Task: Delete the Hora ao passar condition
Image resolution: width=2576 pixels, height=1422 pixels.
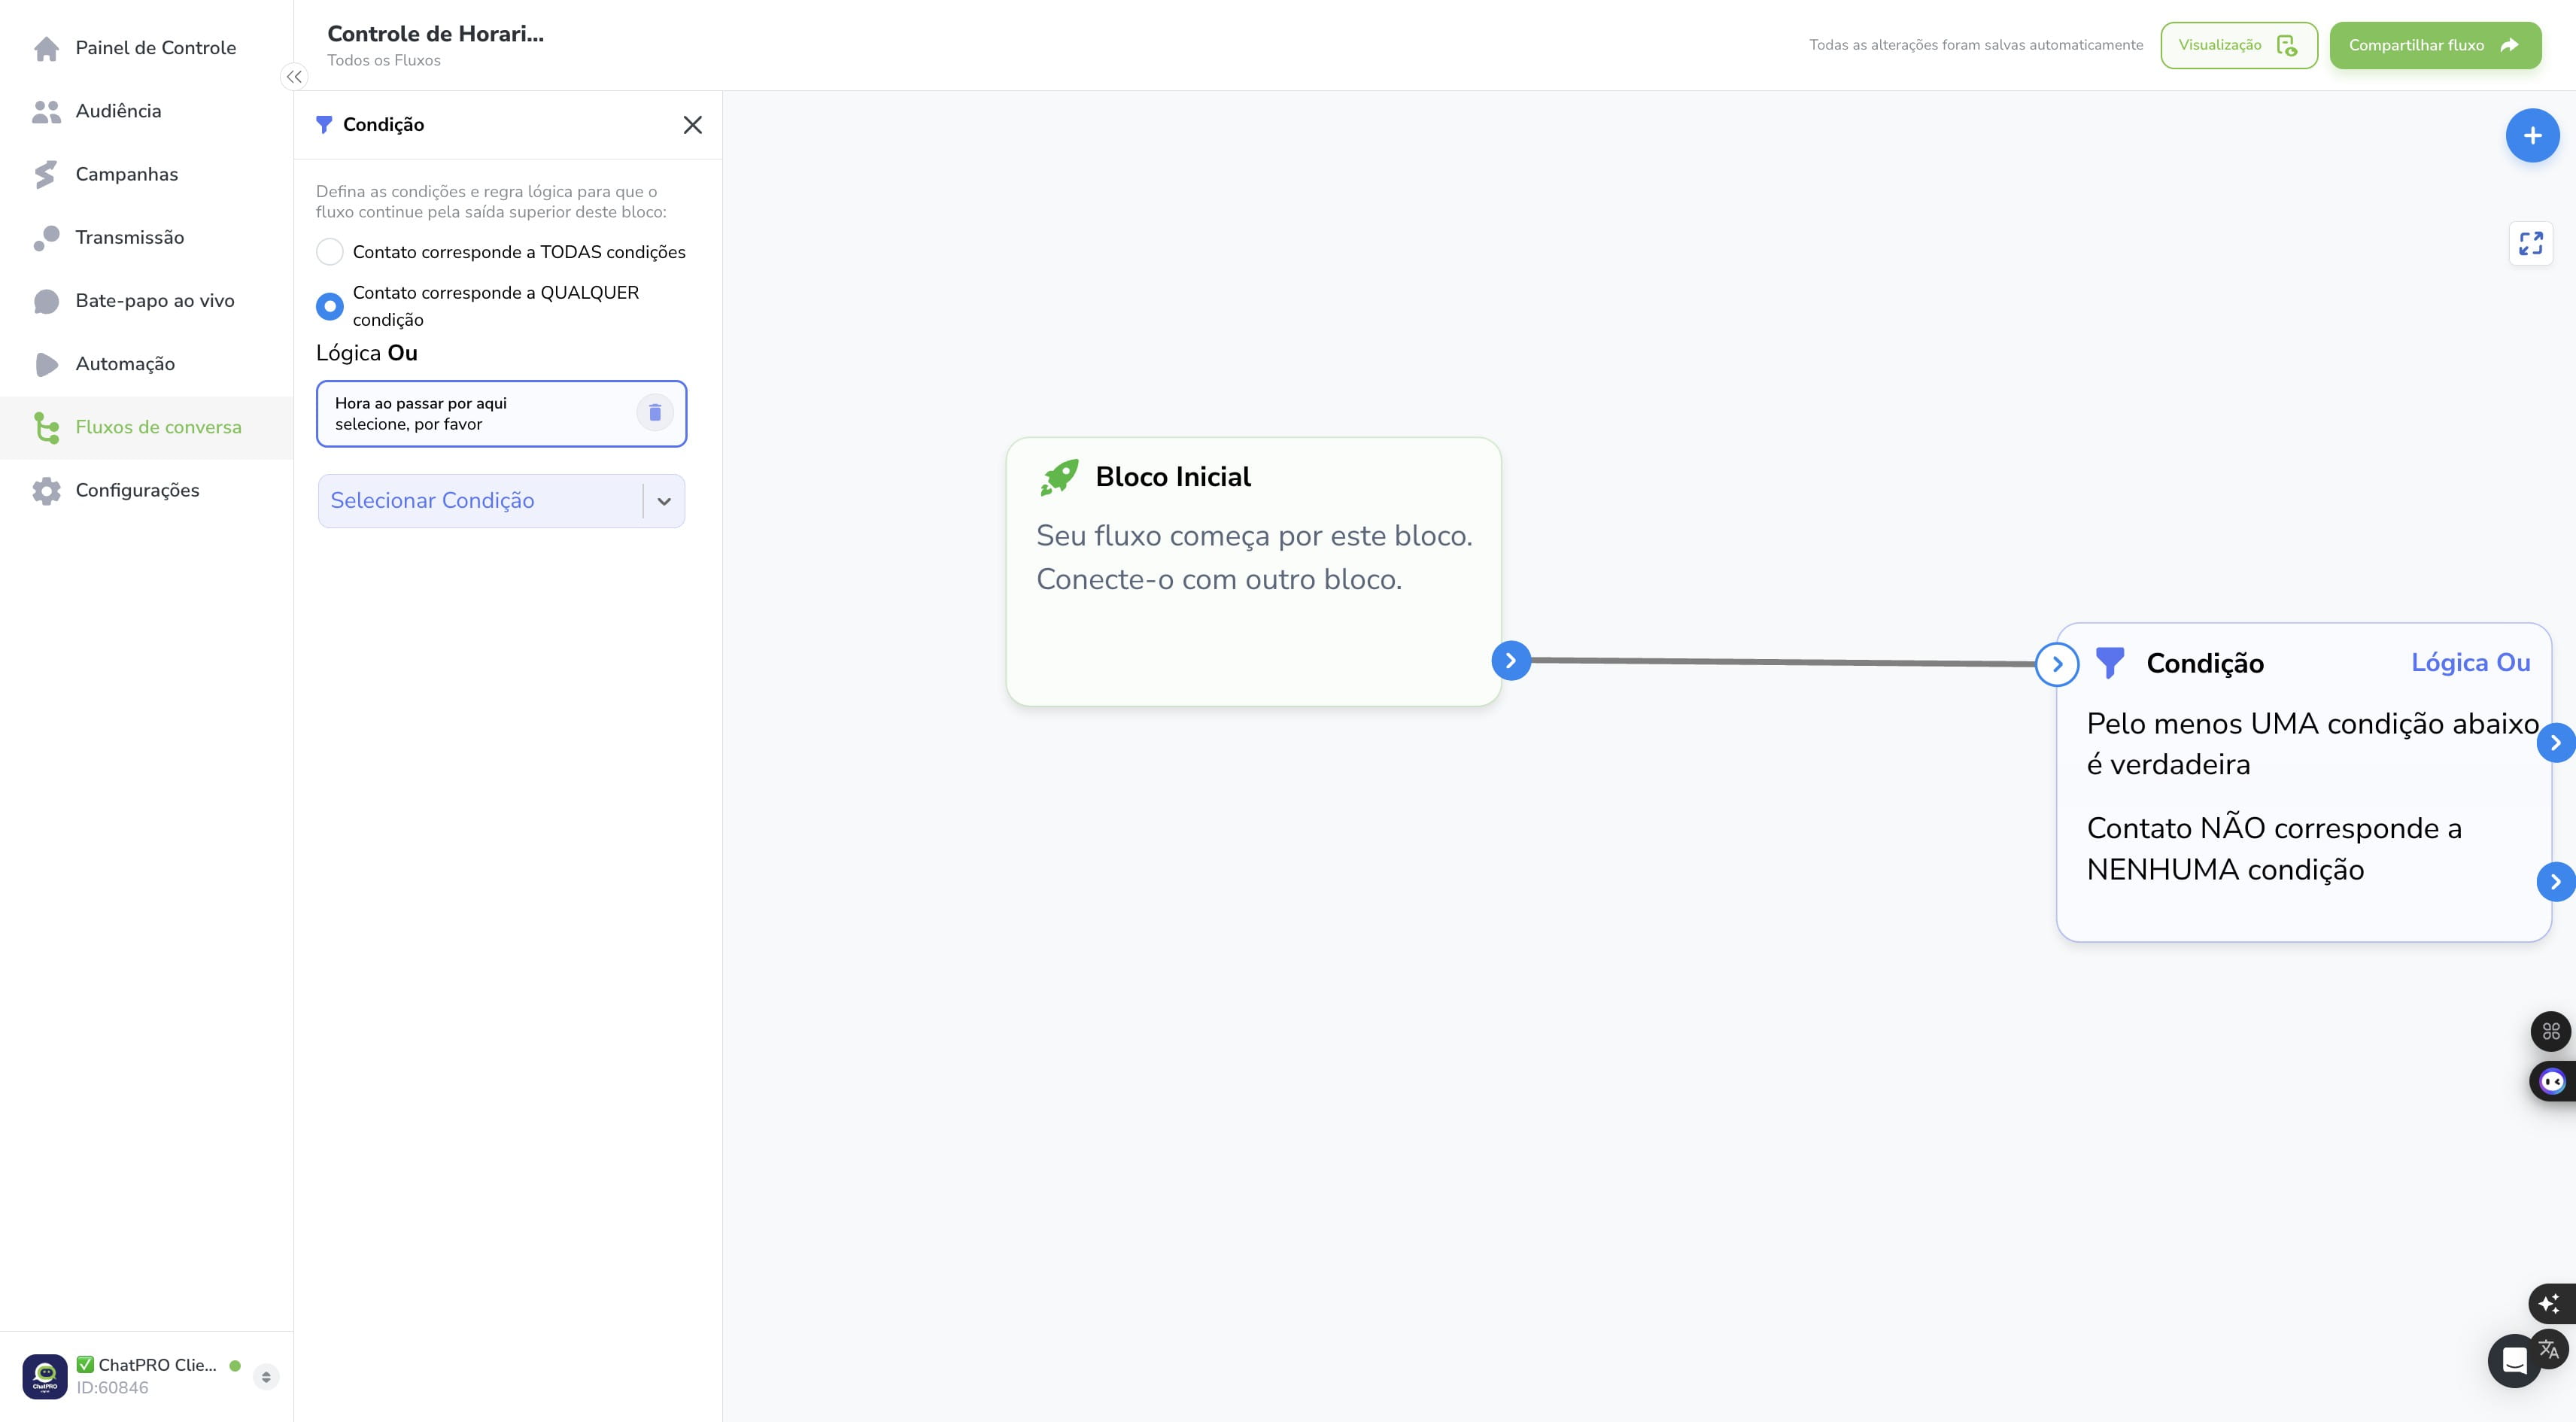Action: (655, 412)
